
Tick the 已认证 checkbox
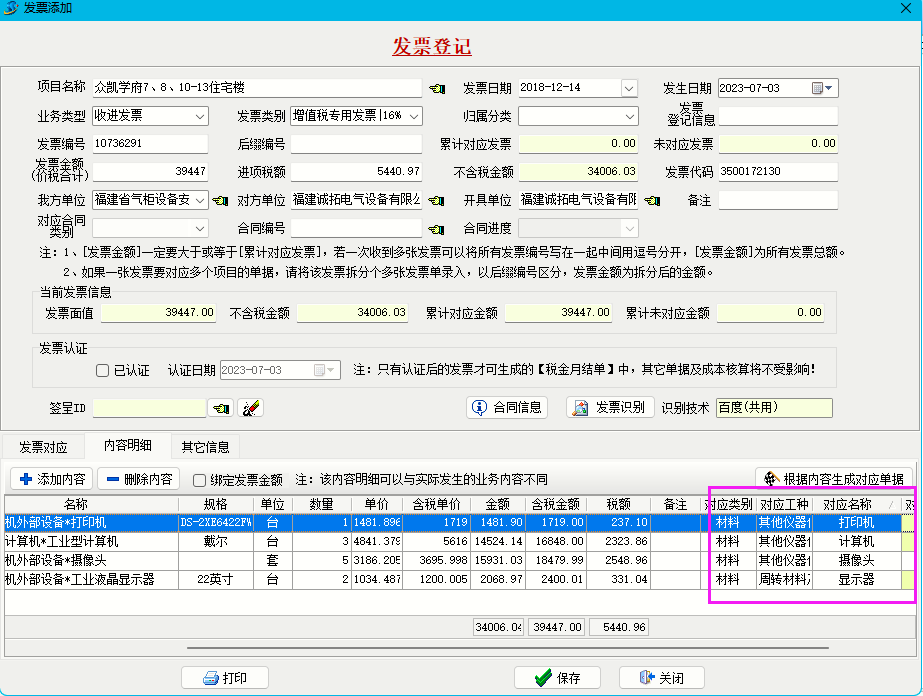coord(103,370)
